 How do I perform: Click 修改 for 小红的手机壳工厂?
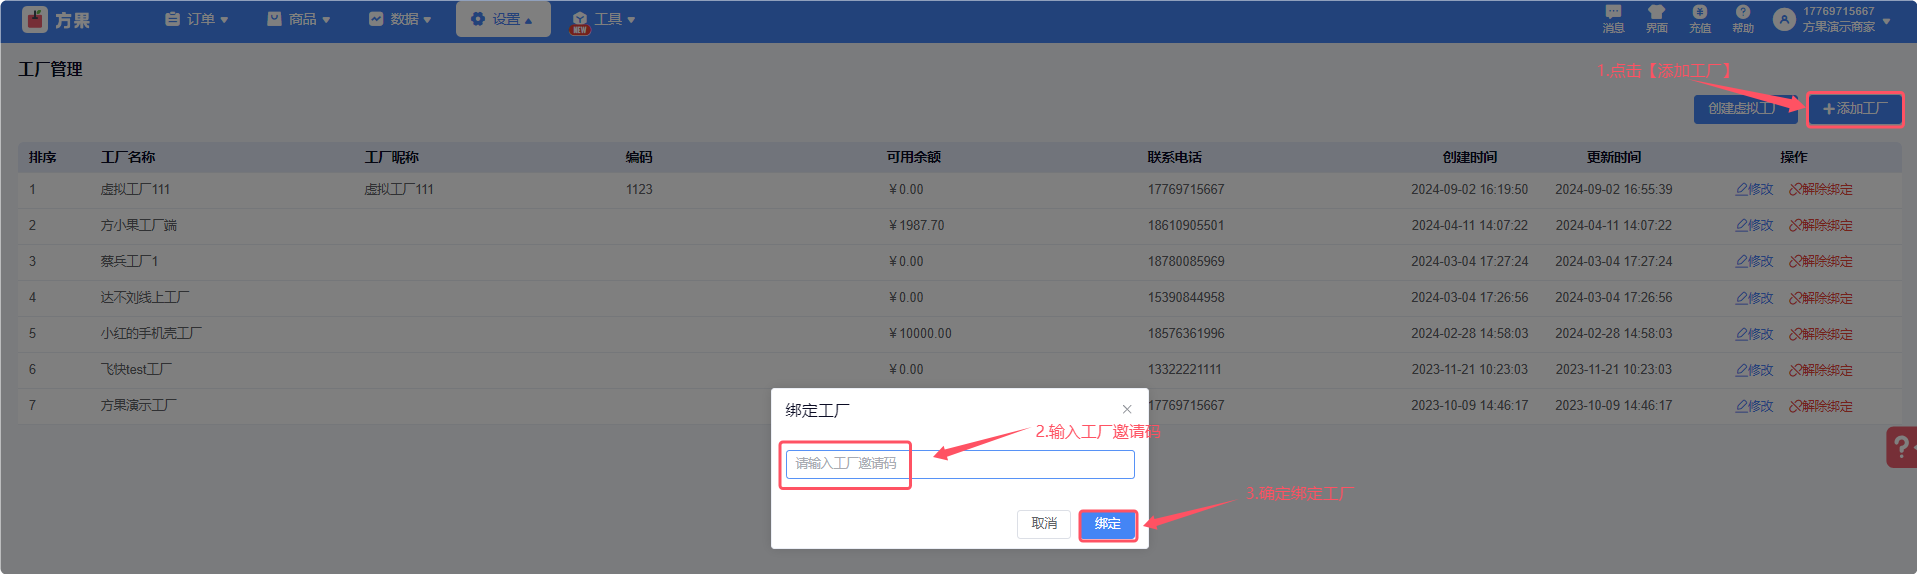click(x=1755, y=334)
